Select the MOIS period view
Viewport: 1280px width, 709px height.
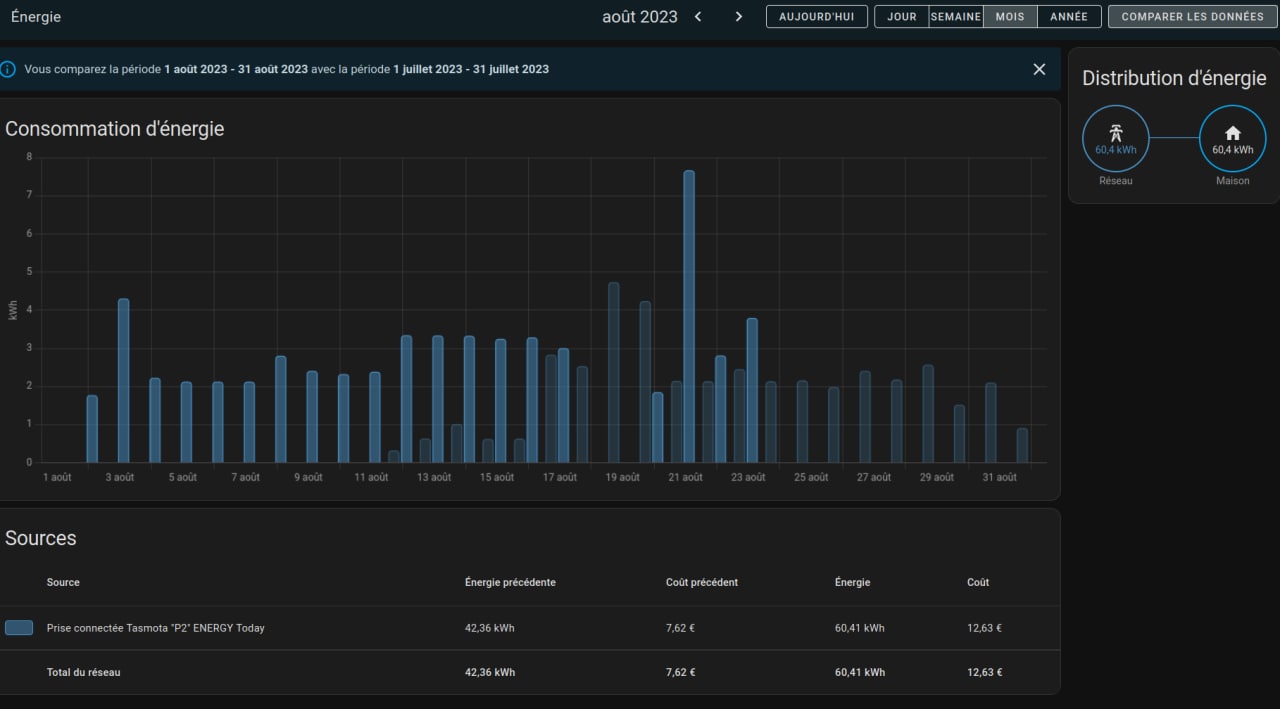point(1010,17)
